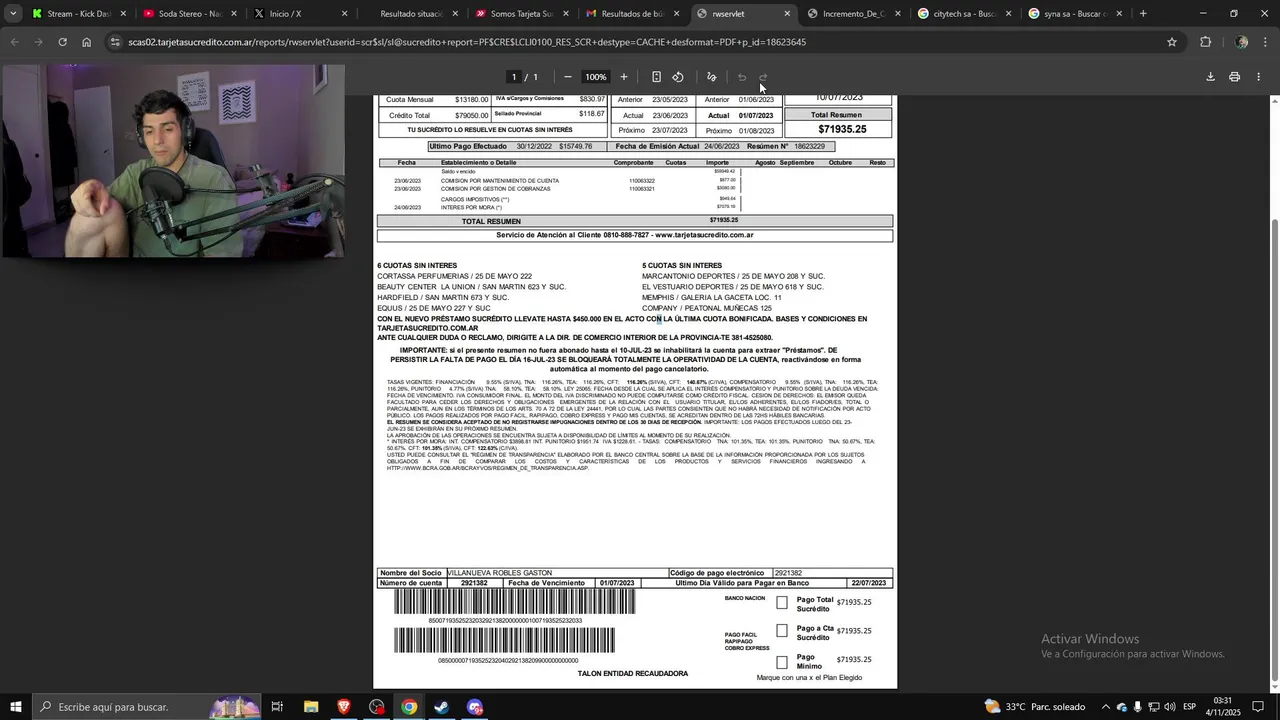
Task: Click ESP keyboard language indicator
Action: click(1189, 707)
